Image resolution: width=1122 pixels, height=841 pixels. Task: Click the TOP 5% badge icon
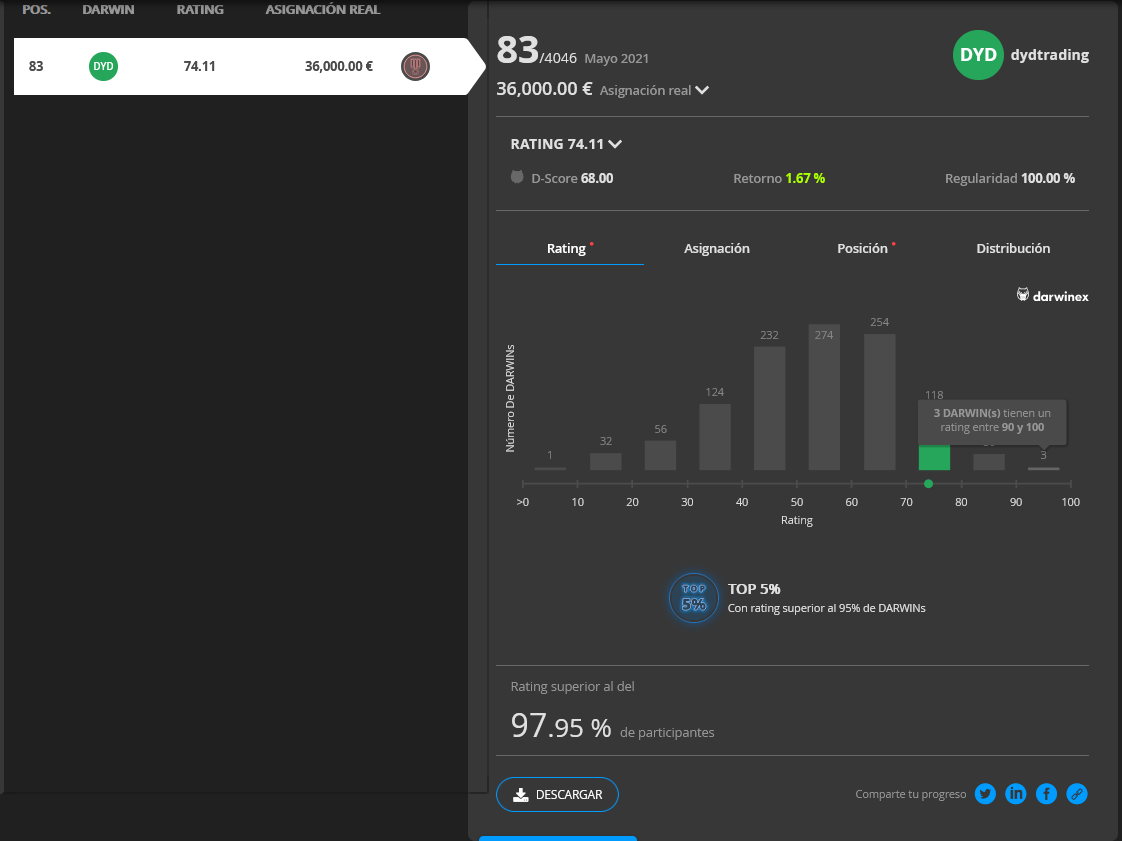693,598
